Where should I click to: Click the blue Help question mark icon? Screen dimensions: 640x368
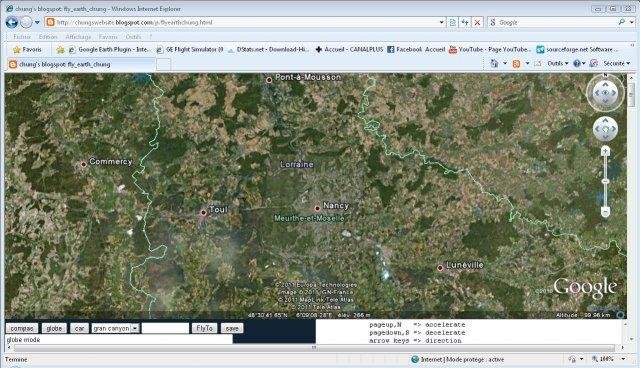click(577, 63)
